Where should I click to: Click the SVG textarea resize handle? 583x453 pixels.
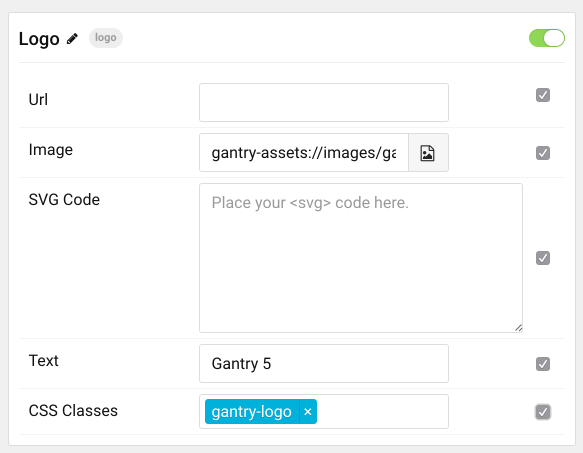[x=518, y=328]
